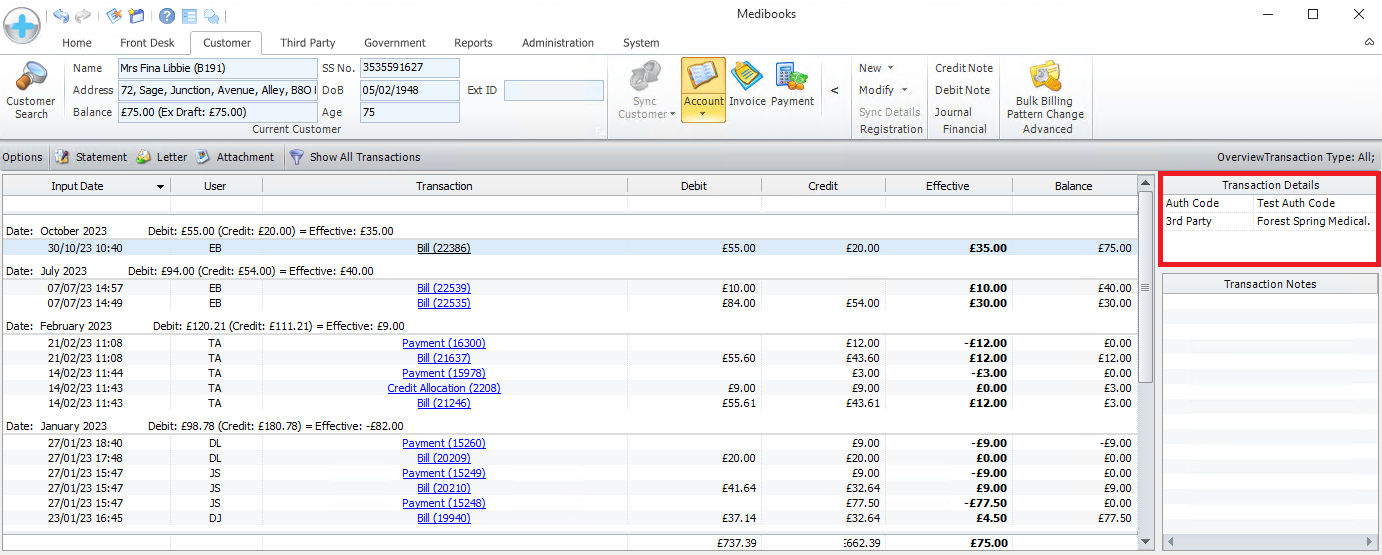Click the undo arrow in quick access toolbar
Viewport: 1382px width, 555px height.
(61, 16)
